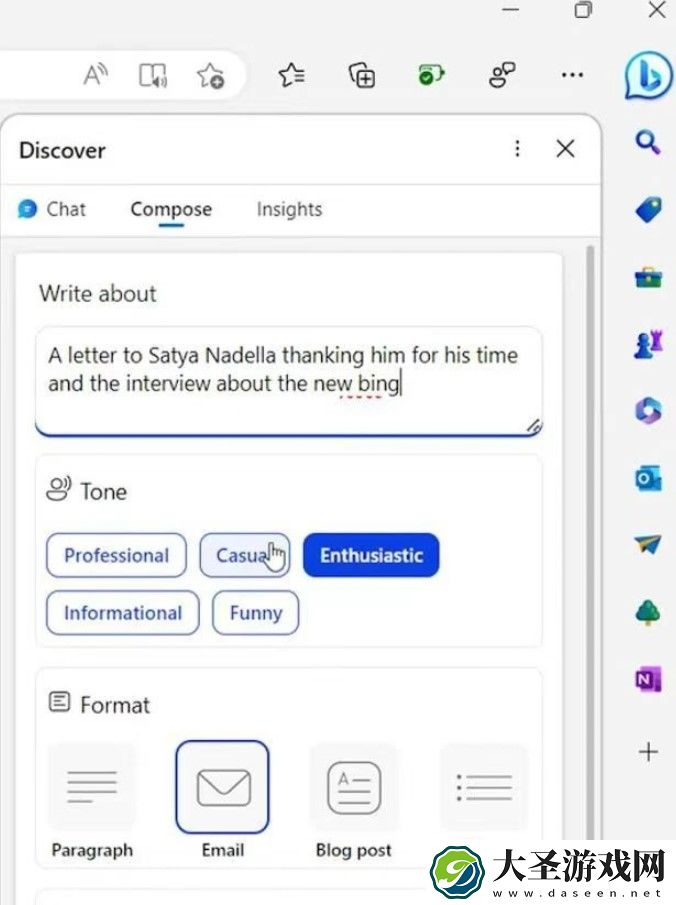The image size is (676, 905).
Task: Select the Enthusiastic tone
Action: point(371,555)
